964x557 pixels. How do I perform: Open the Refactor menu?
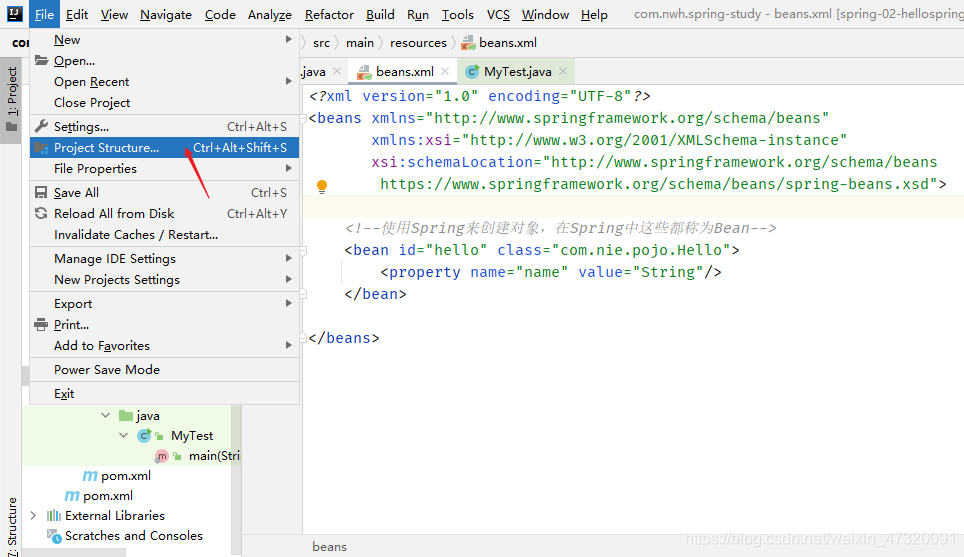click(x=329, y=14)
